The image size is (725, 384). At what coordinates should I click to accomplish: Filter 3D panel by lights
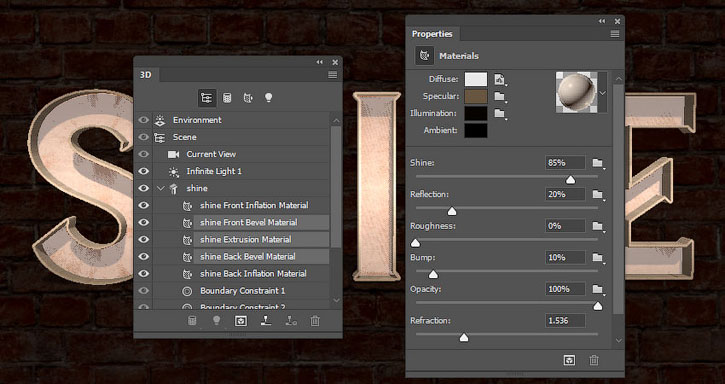point(268,98)
